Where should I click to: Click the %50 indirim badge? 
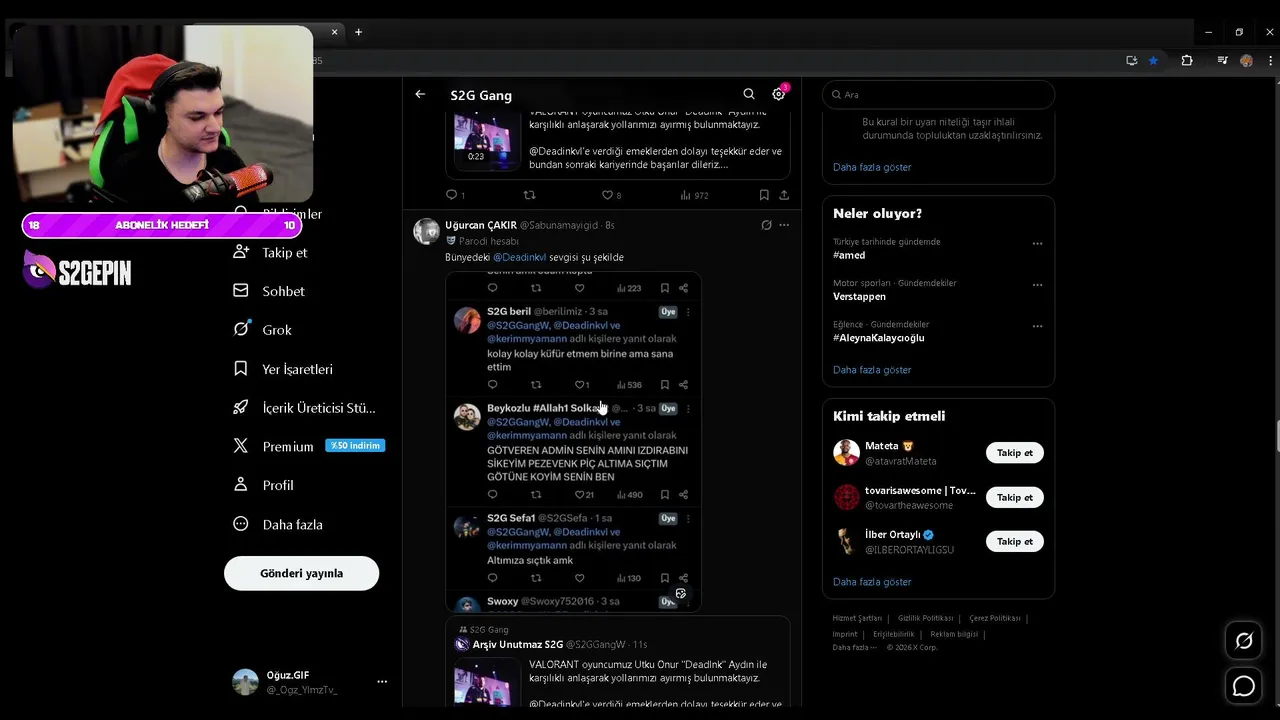click(355, 445)
